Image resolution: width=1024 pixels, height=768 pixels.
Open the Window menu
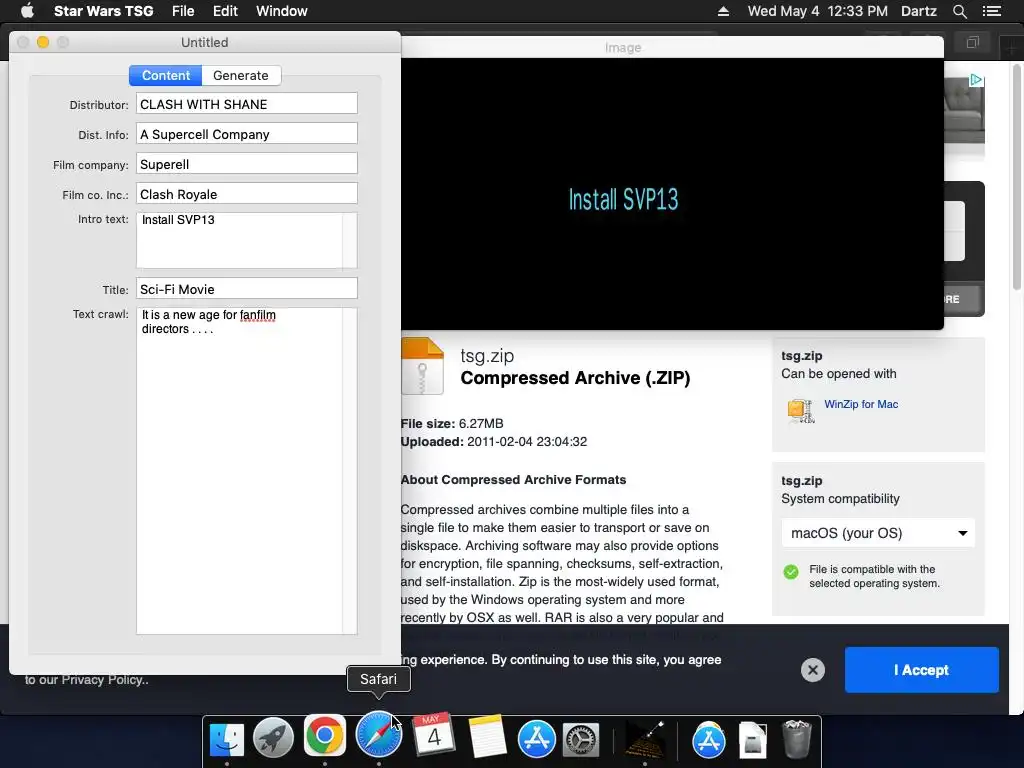[x=281, y=11]
